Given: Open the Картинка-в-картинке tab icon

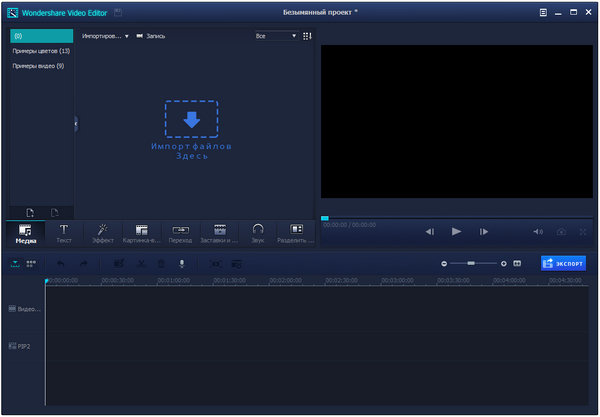Looking at the screenshot, I should [x=141, y=233].
